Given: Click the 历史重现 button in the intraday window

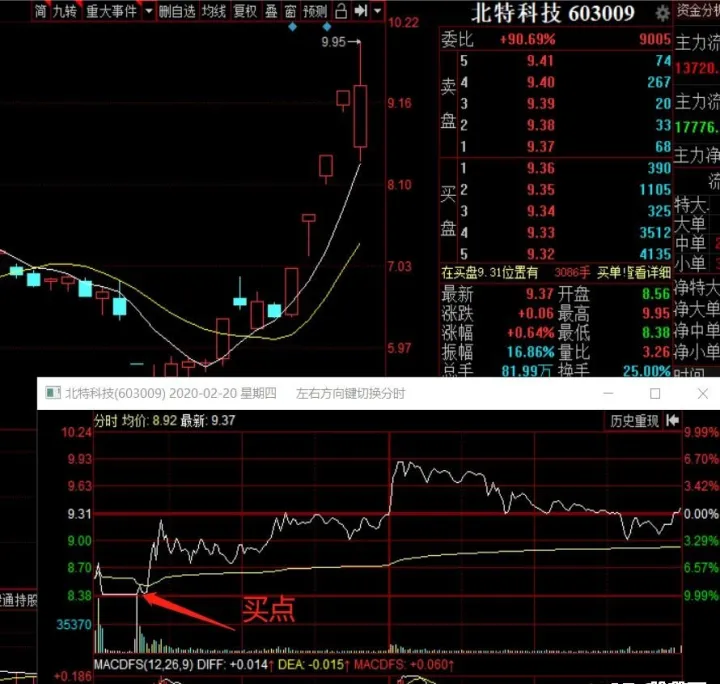Looking at the screenshot, I should [x=634, y=421].
